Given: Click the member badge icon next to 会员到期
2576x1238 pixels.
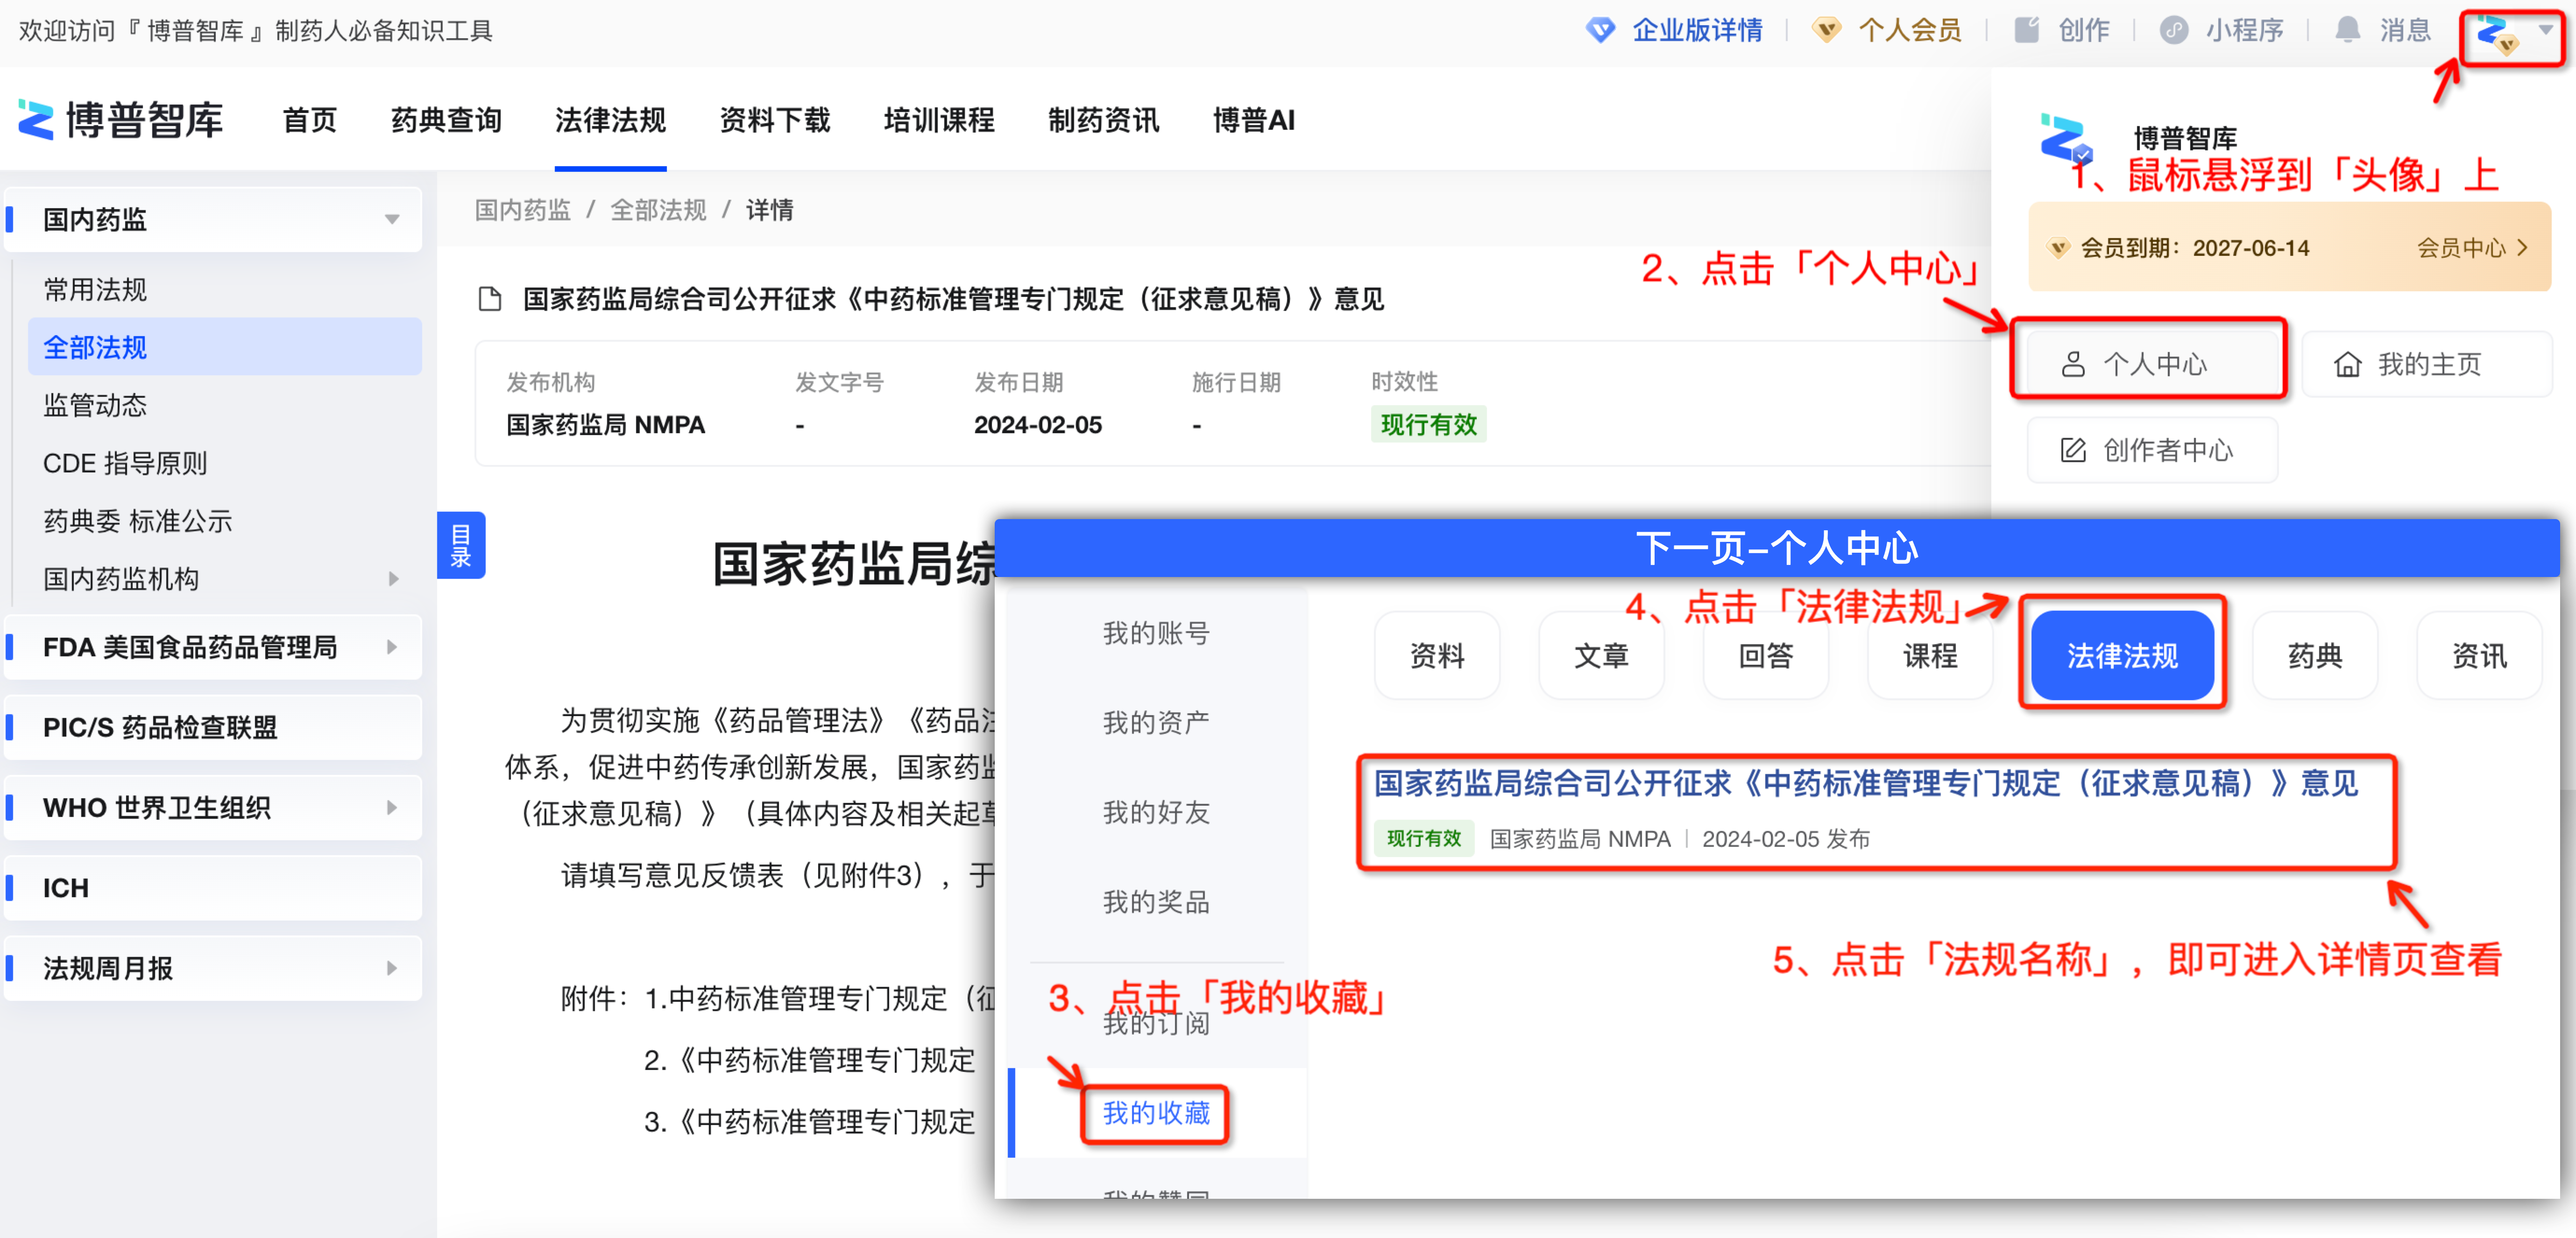Looking at the screenshot, I should [x=2058, y=248].
